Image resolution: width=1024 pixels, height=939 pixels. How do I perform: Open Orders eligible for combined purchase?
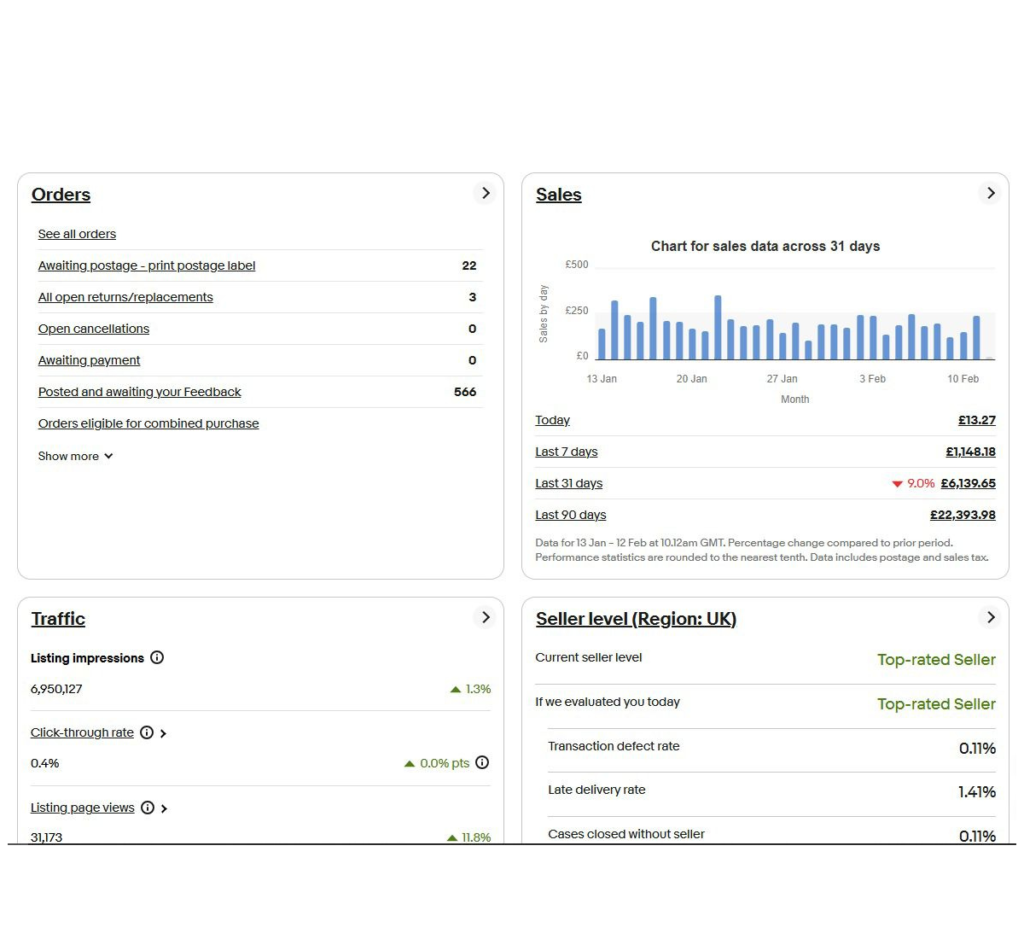click(x=148, y=423)
